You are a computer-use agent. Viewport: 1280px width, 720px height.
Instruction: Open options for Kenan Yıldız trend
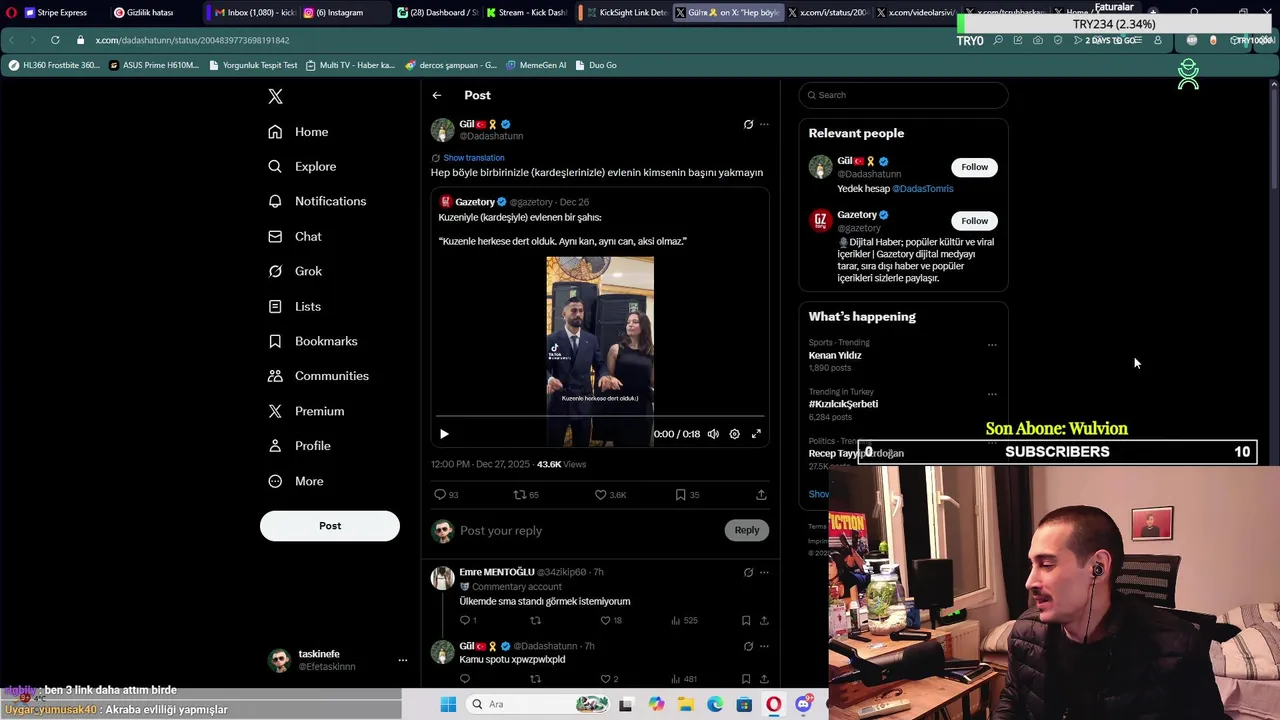click(x=992, y=345)
